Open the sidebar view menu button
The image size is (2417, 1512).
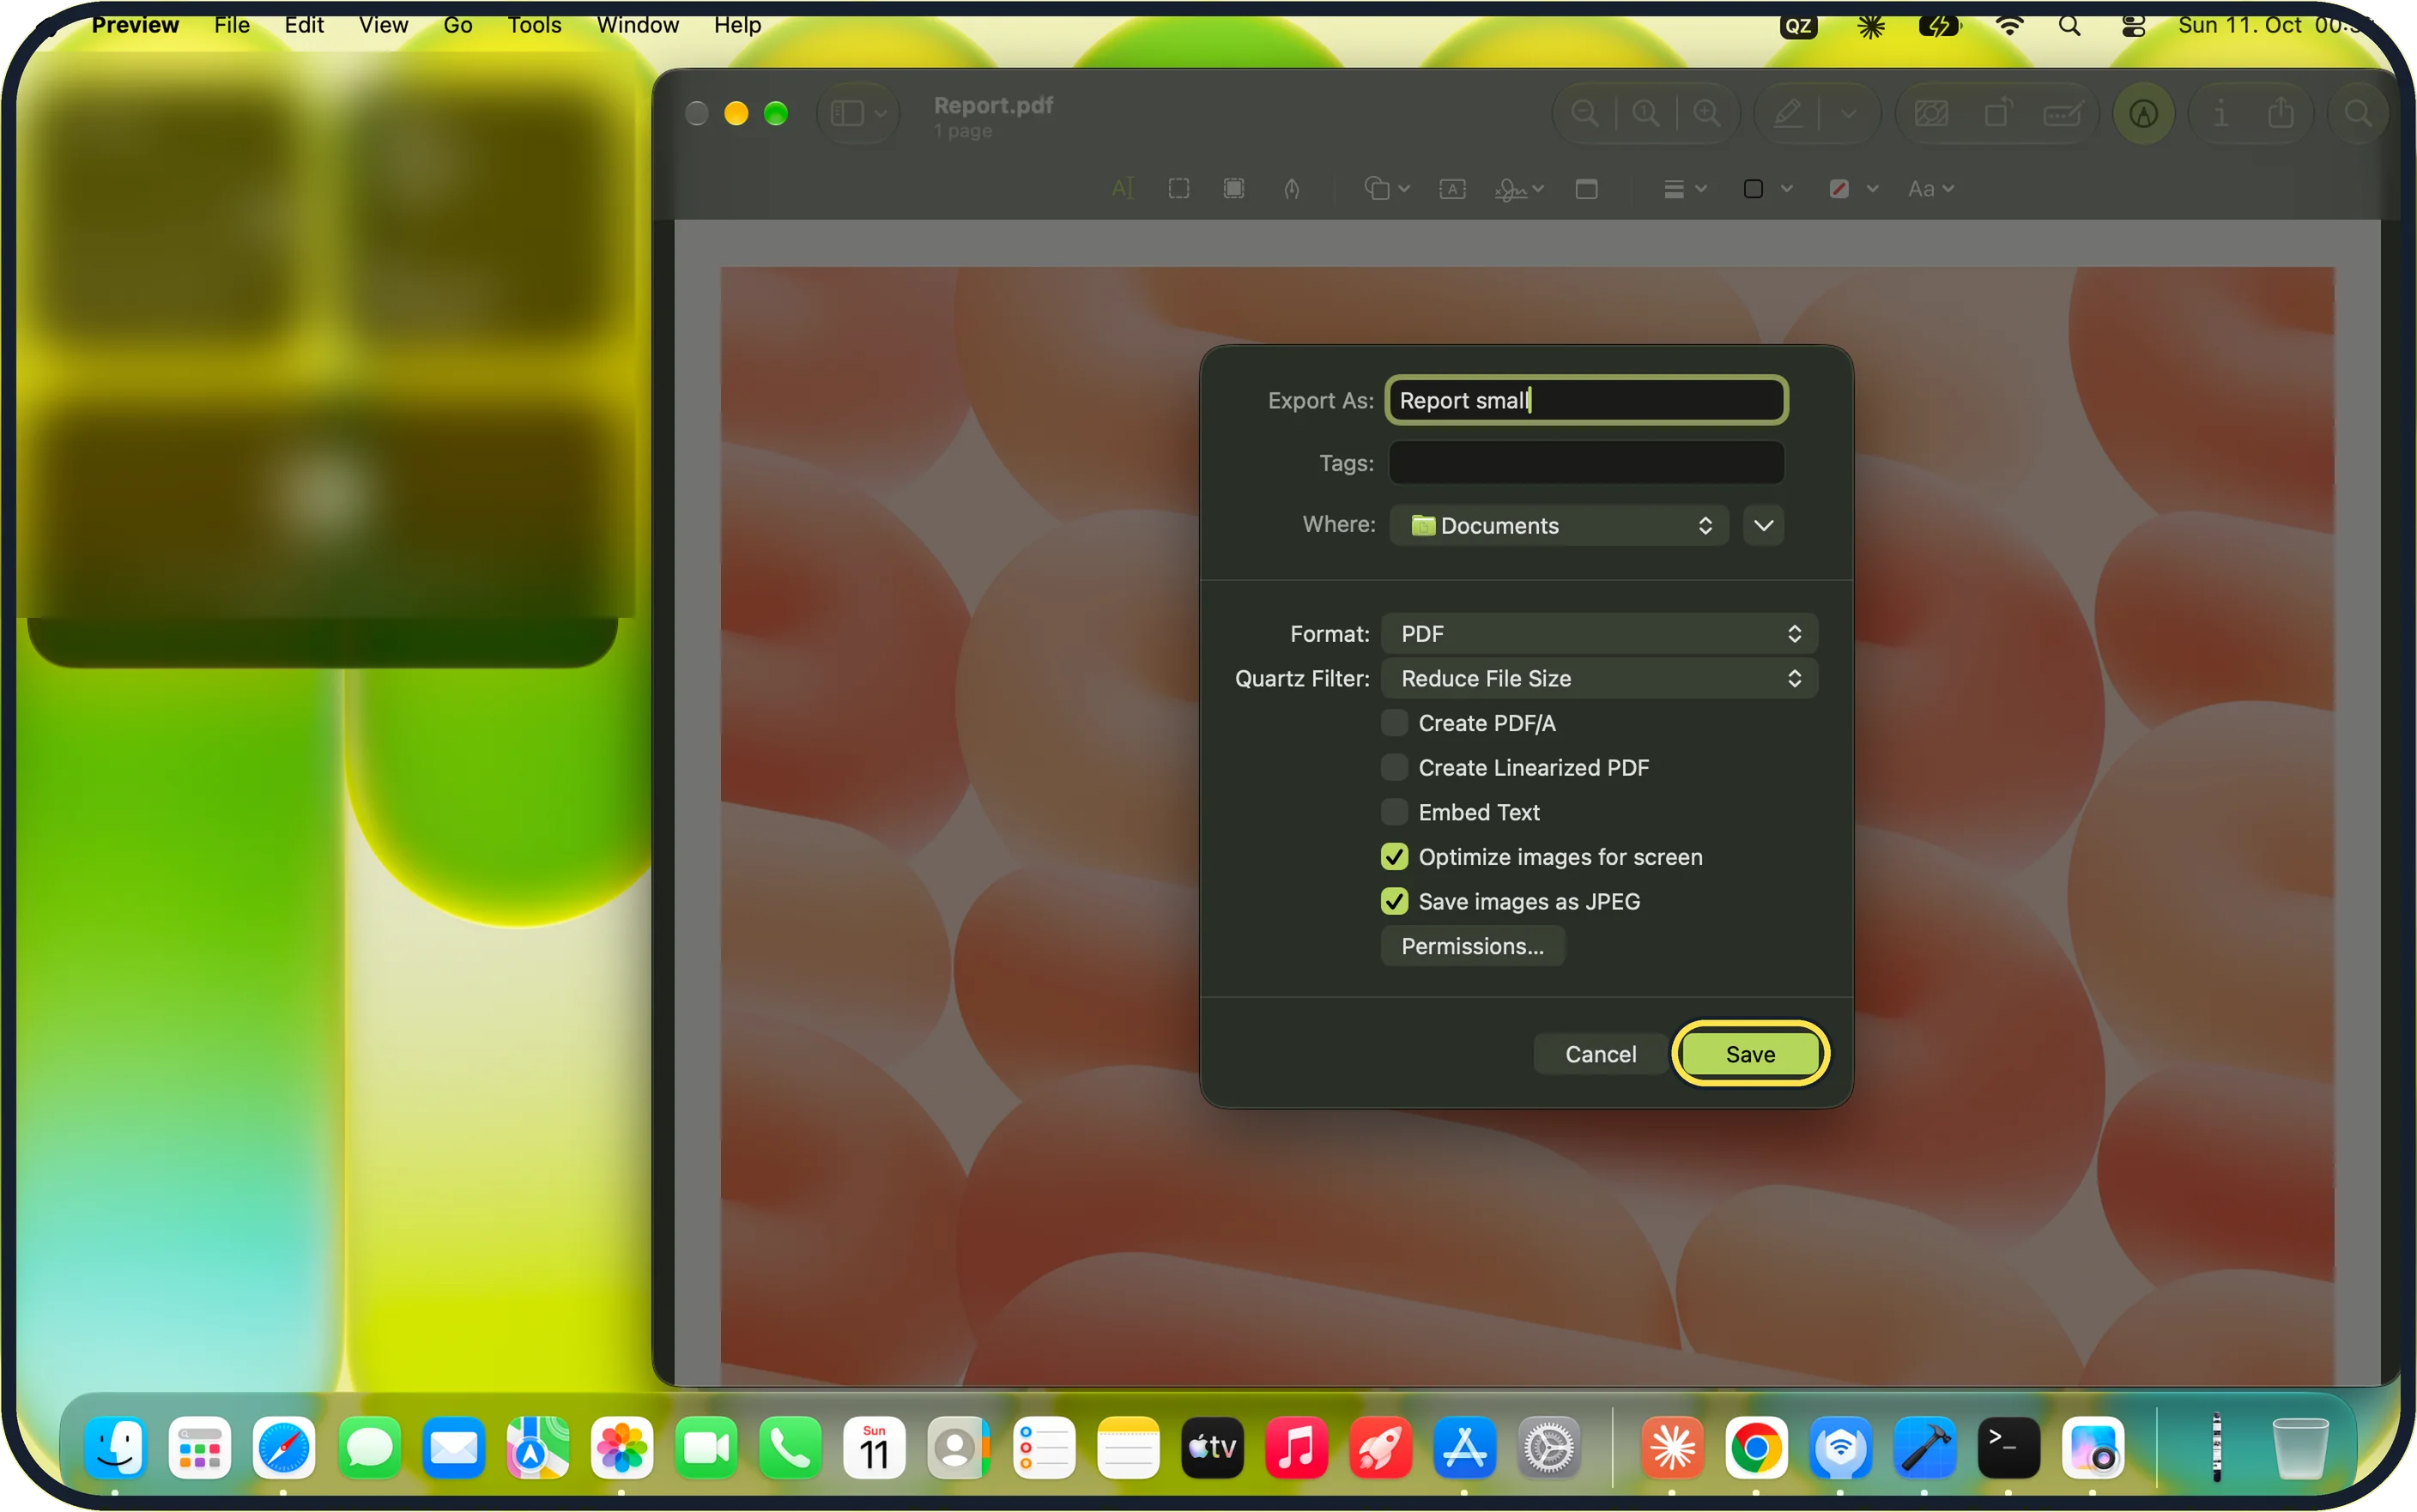(858, 113)
